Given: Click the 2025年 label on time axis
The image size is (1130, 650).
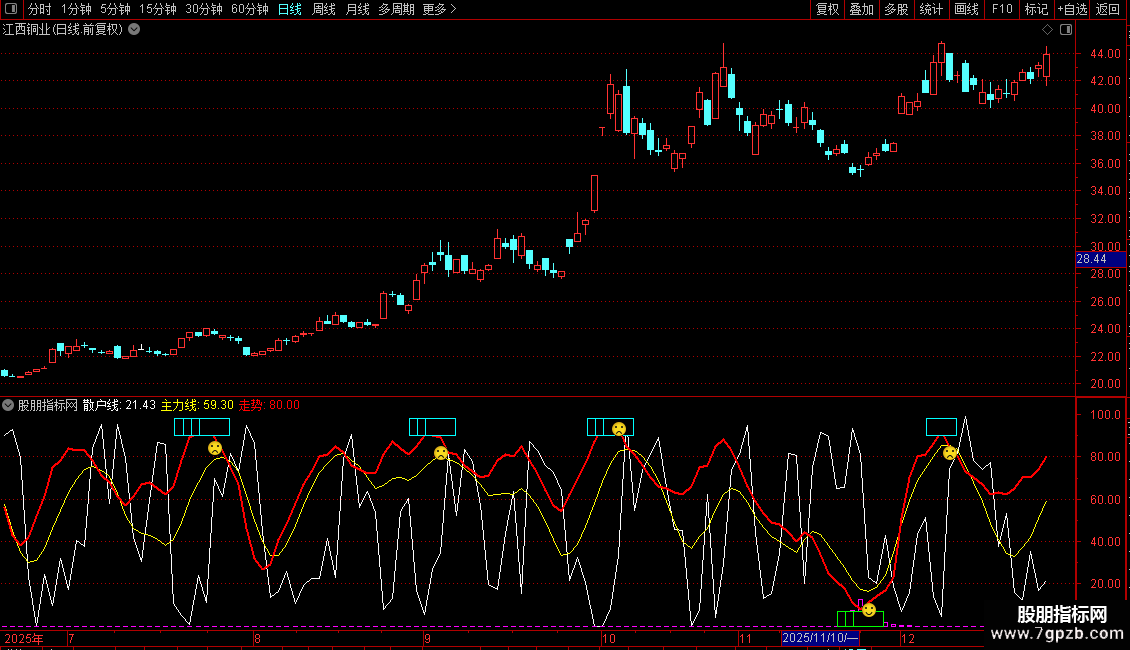Looking at the screenshot, I should point(24,638).
